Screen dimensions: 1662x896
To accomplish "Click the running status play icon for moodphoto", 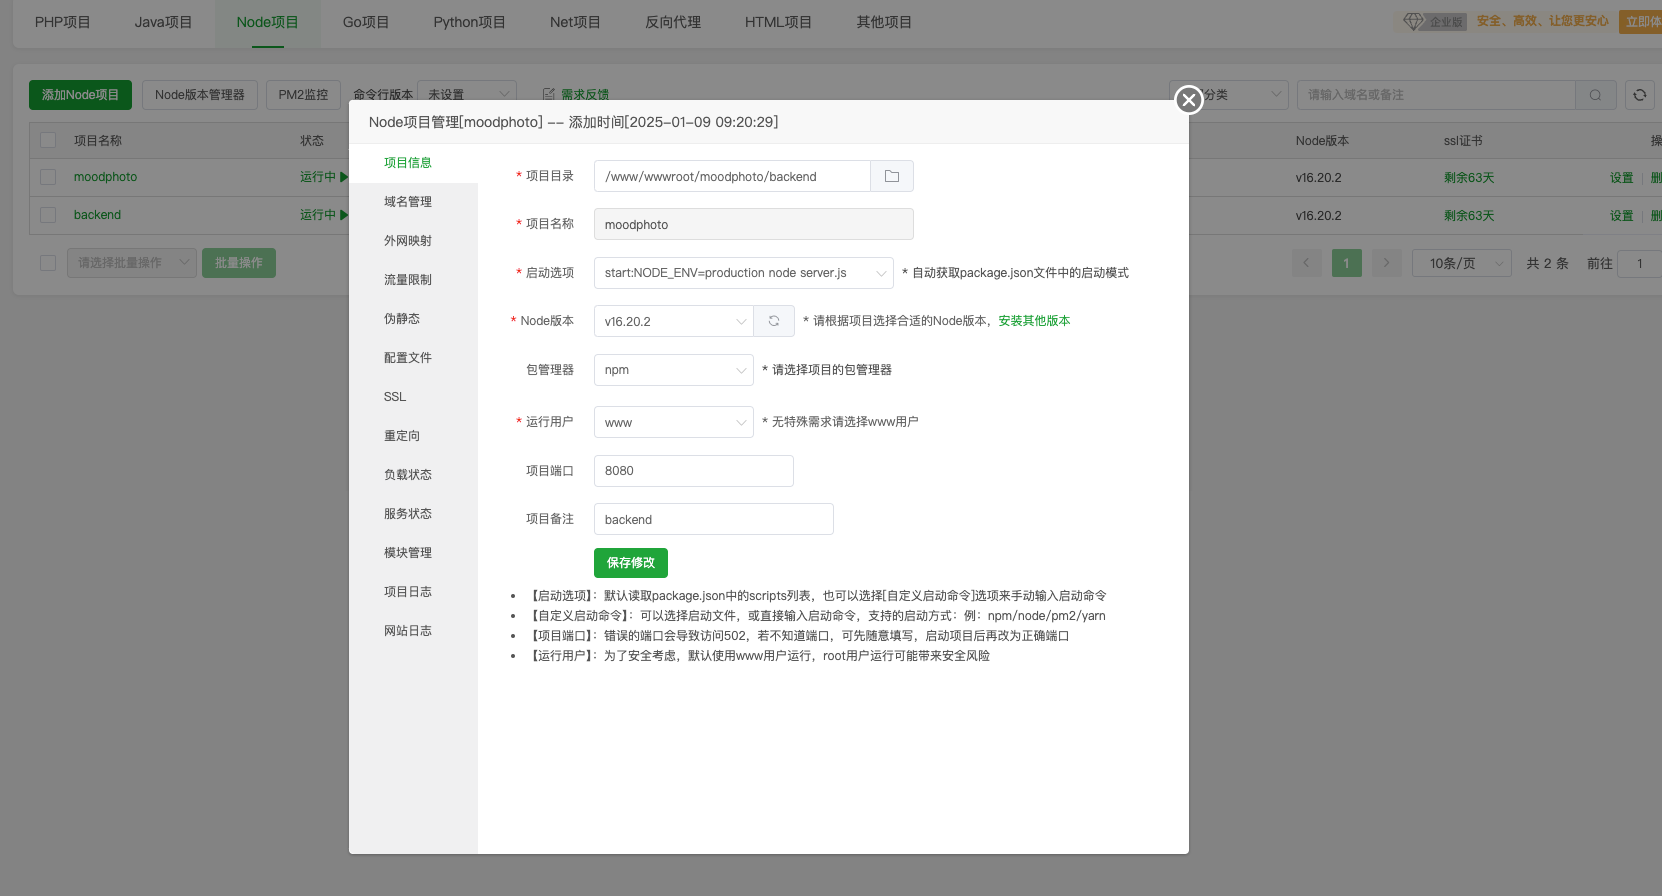I will click(344, 177).
